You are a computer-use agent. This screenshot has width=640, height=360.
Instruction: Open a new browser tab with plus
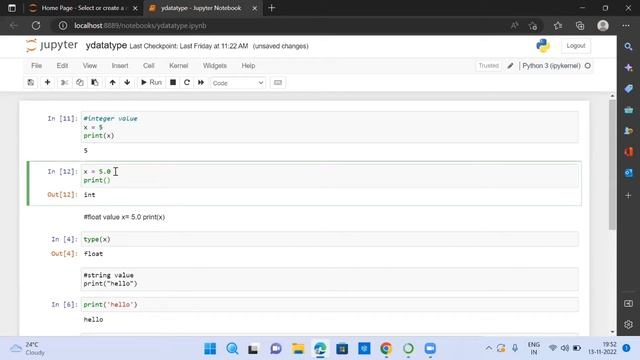pyautogui.click(x=271, y=8)
